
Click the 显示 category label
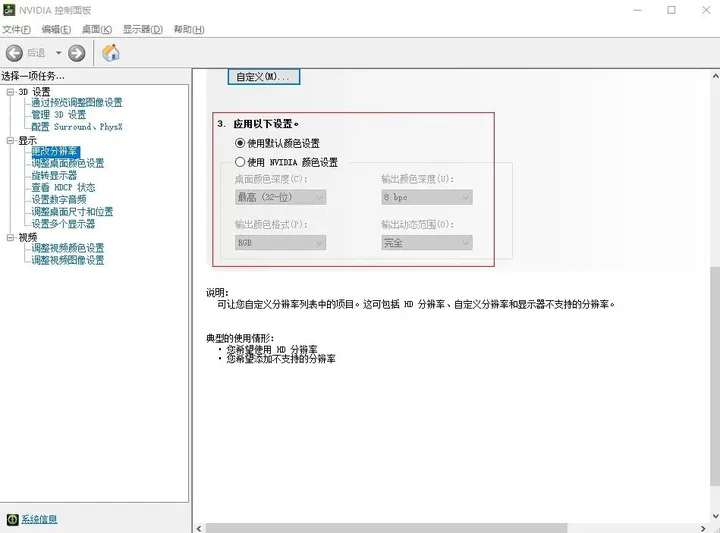[x=27, y=140]
